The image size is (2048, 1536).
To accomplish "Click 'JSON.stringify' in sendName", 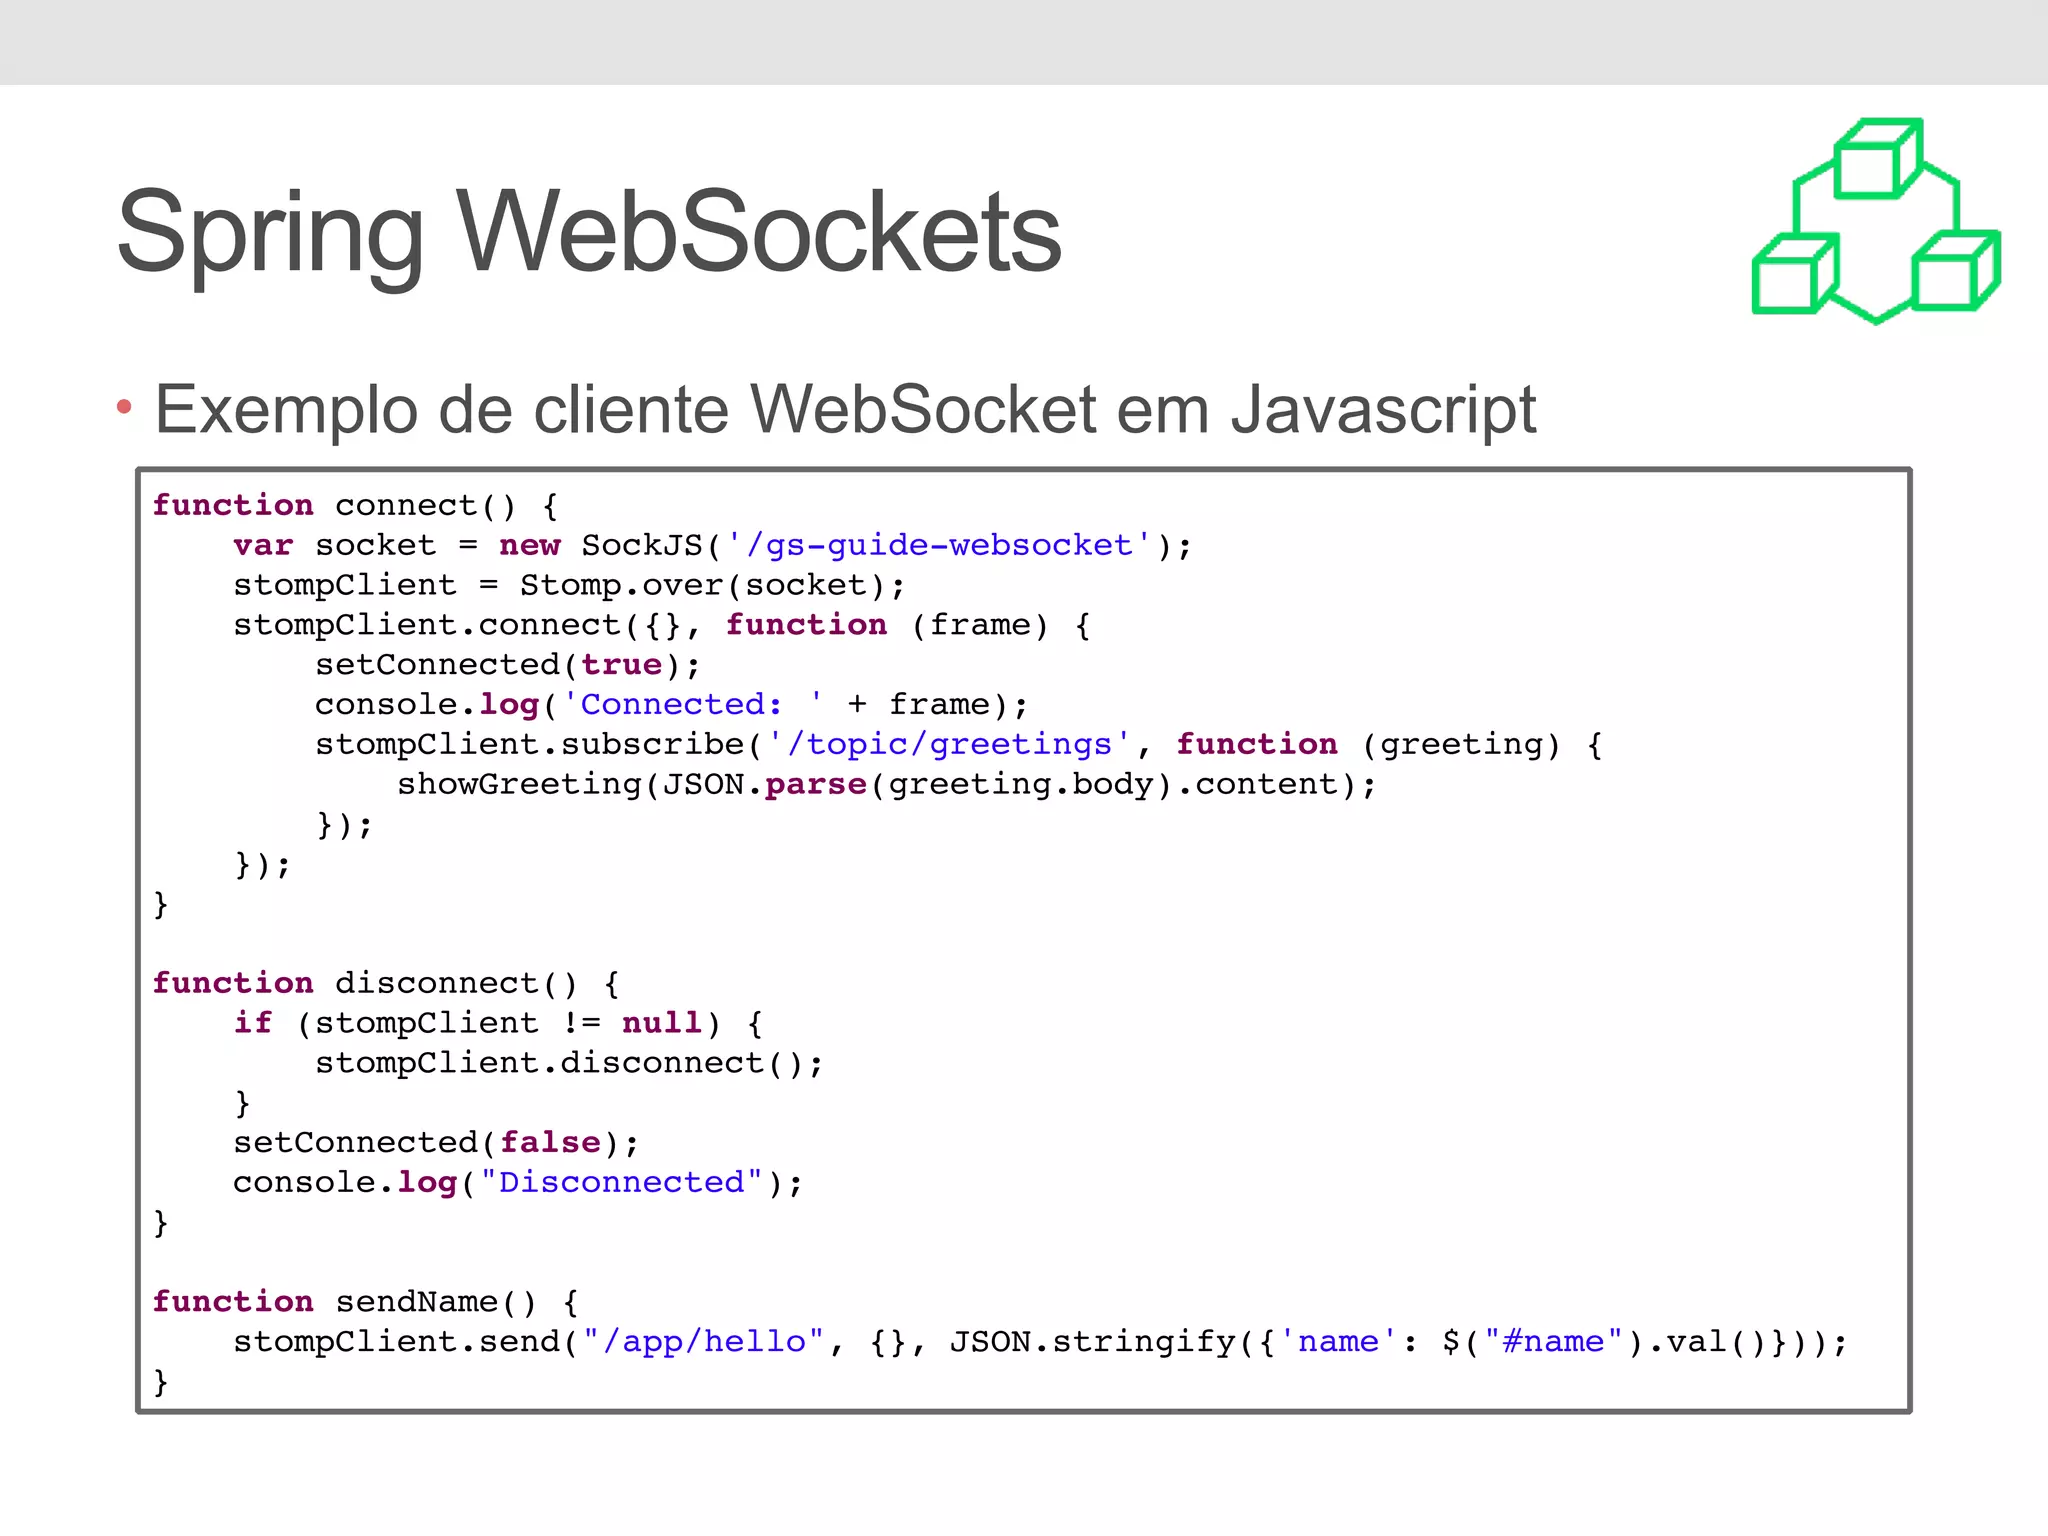I will pos(1092,1342).
